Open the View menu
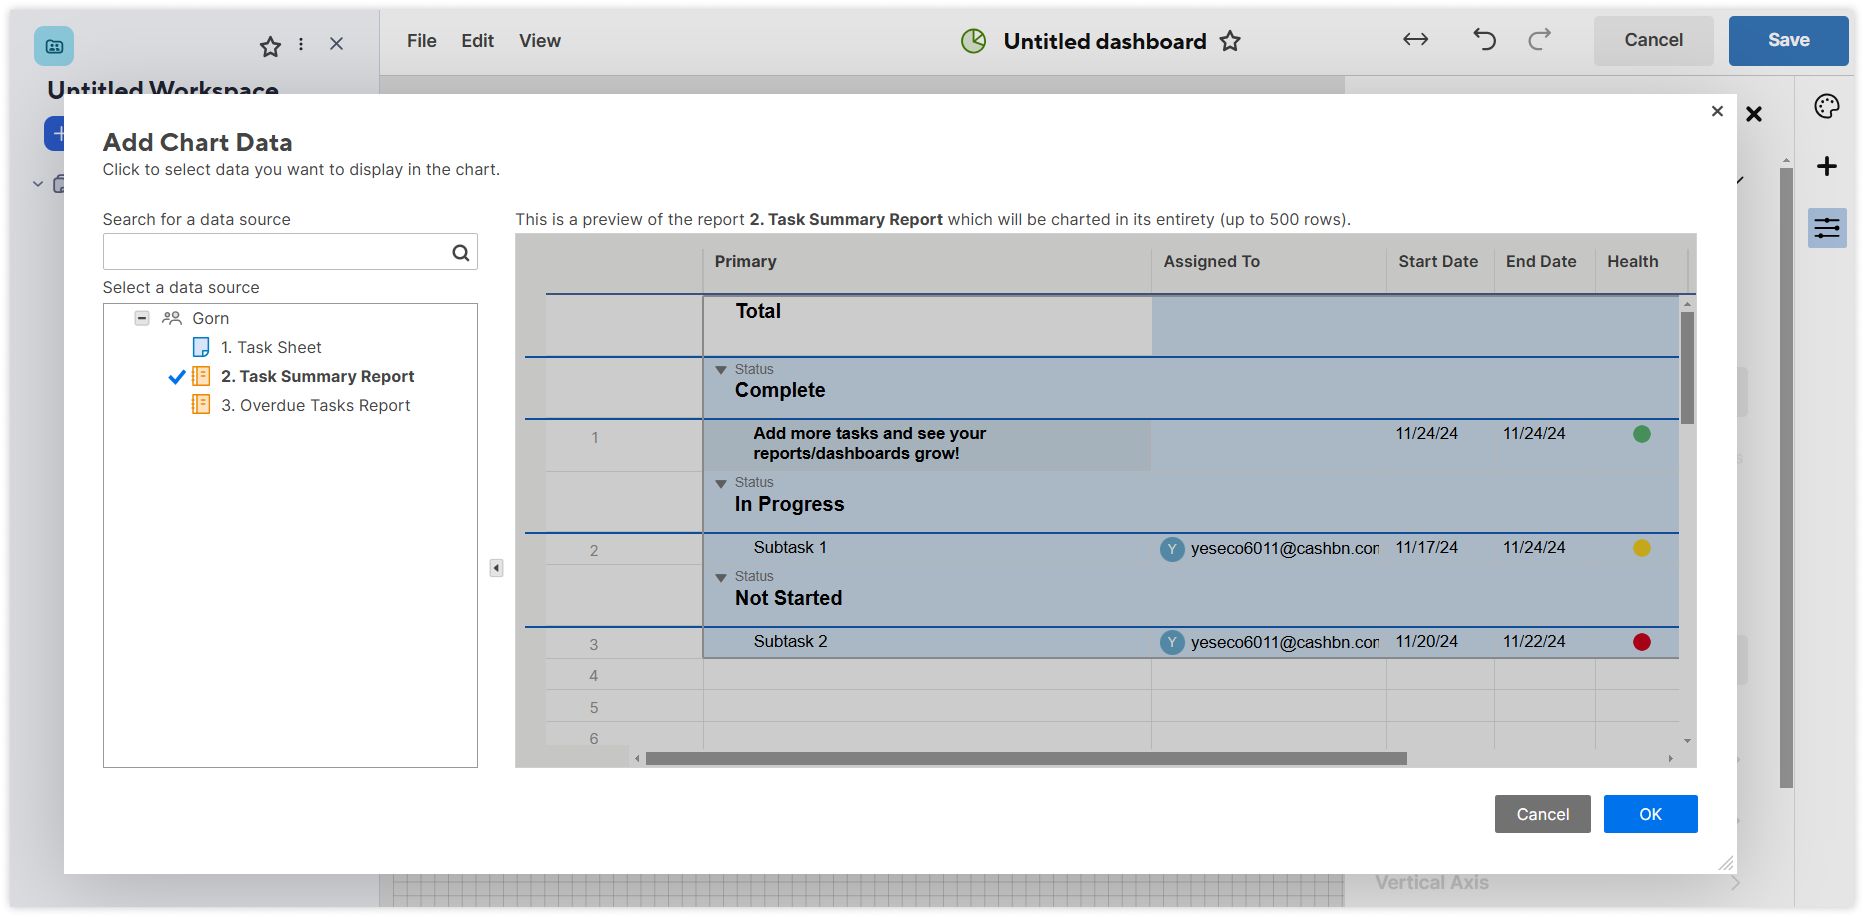 click(x=540, y=41)
